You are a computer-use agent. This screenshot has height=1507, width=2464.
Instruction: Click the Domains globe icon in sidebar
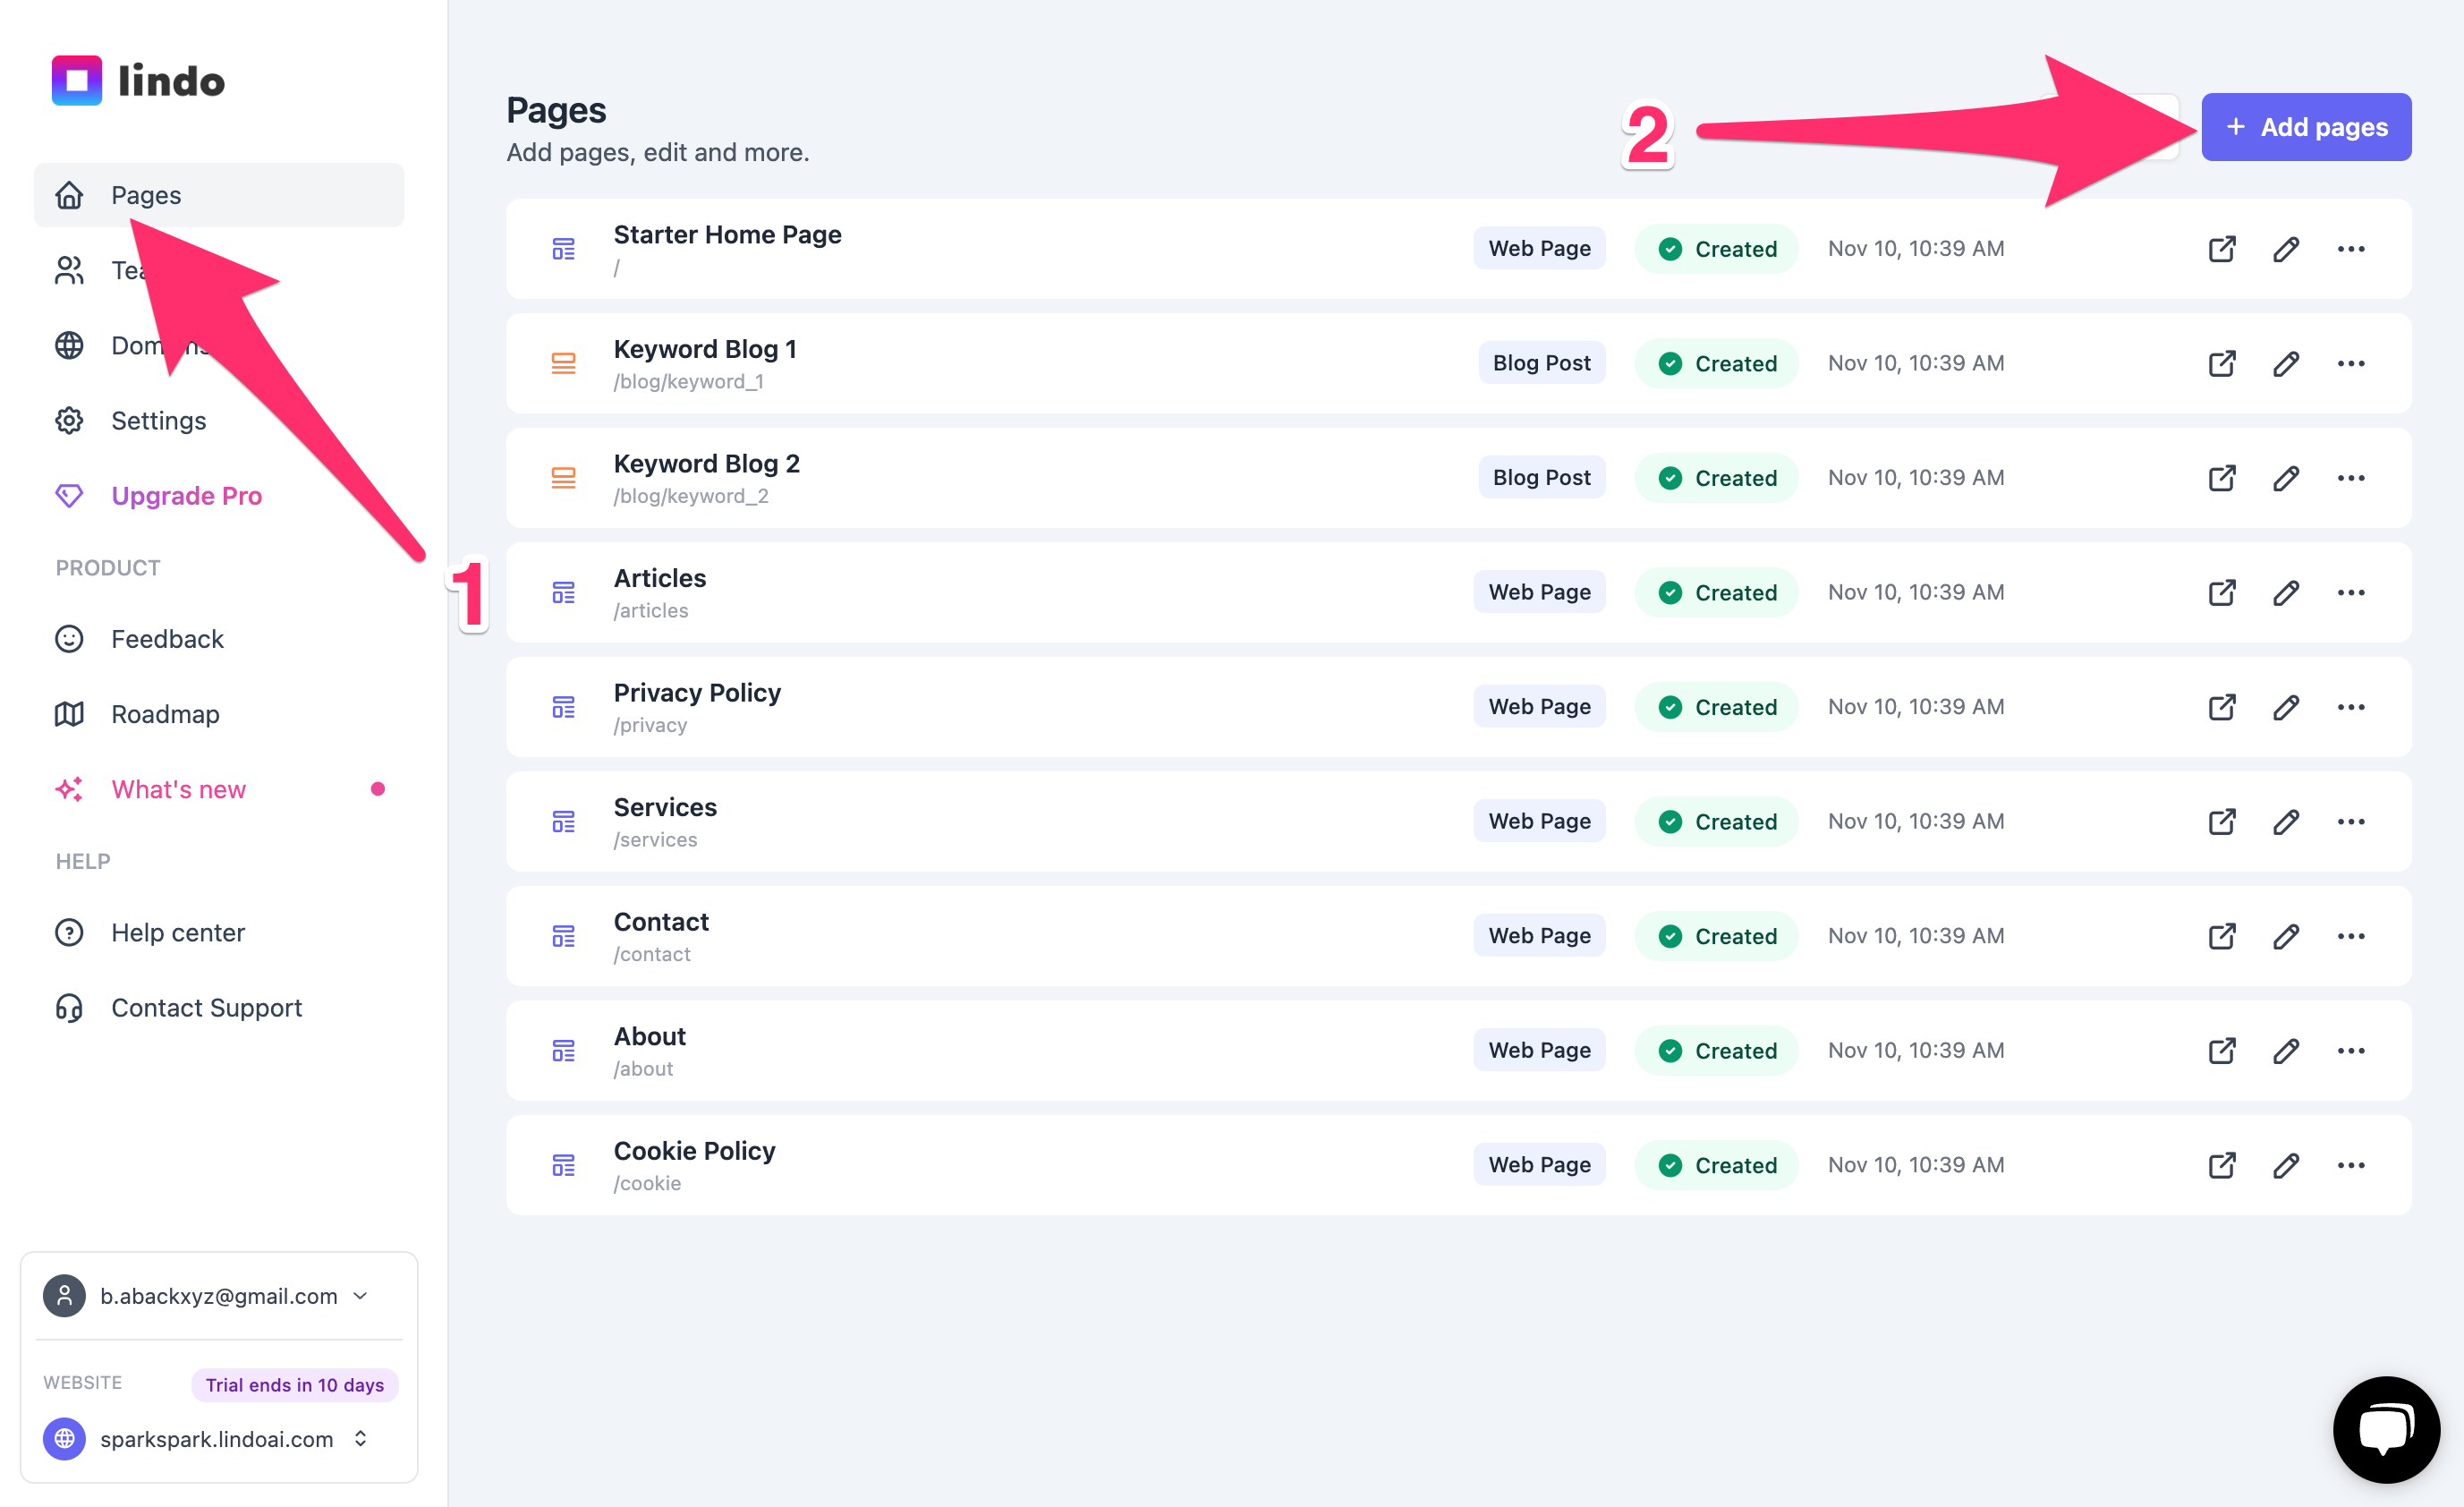coord(69,346)
